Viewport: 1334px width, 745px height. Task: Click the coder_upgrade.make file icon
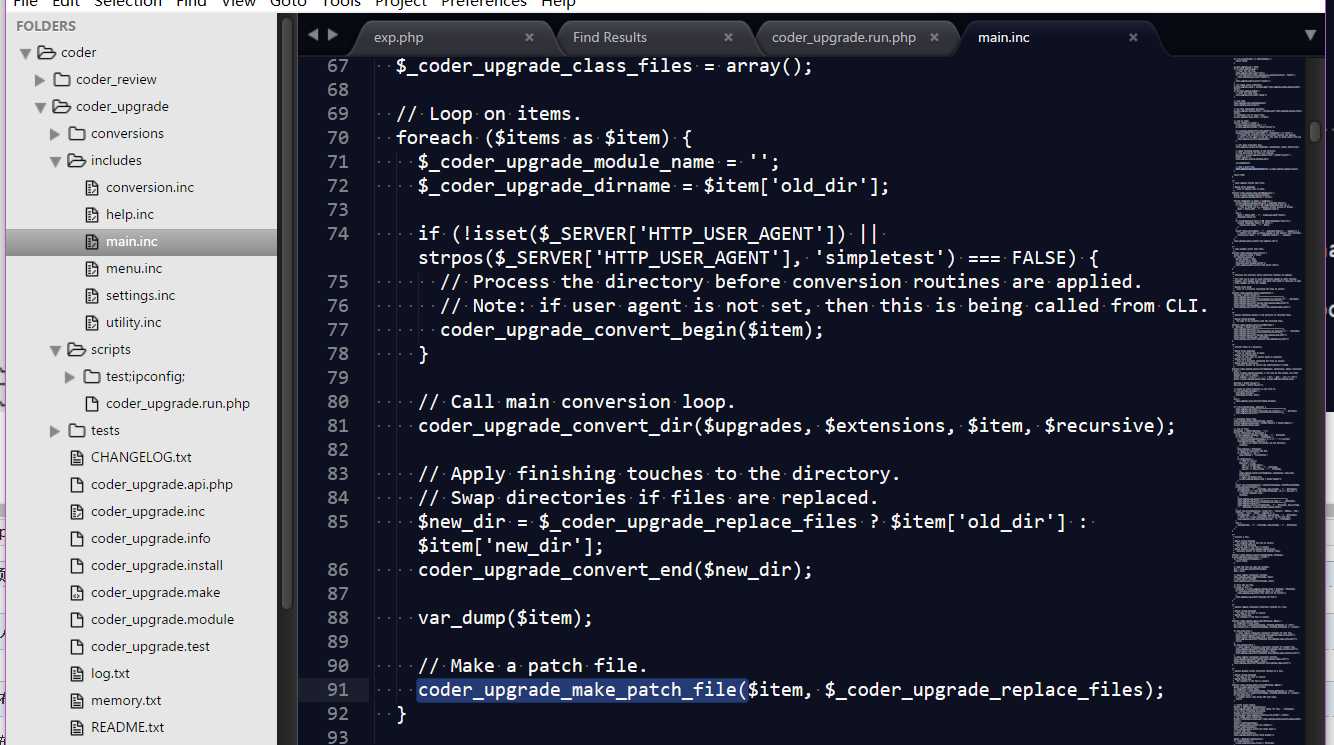point(77,592)
